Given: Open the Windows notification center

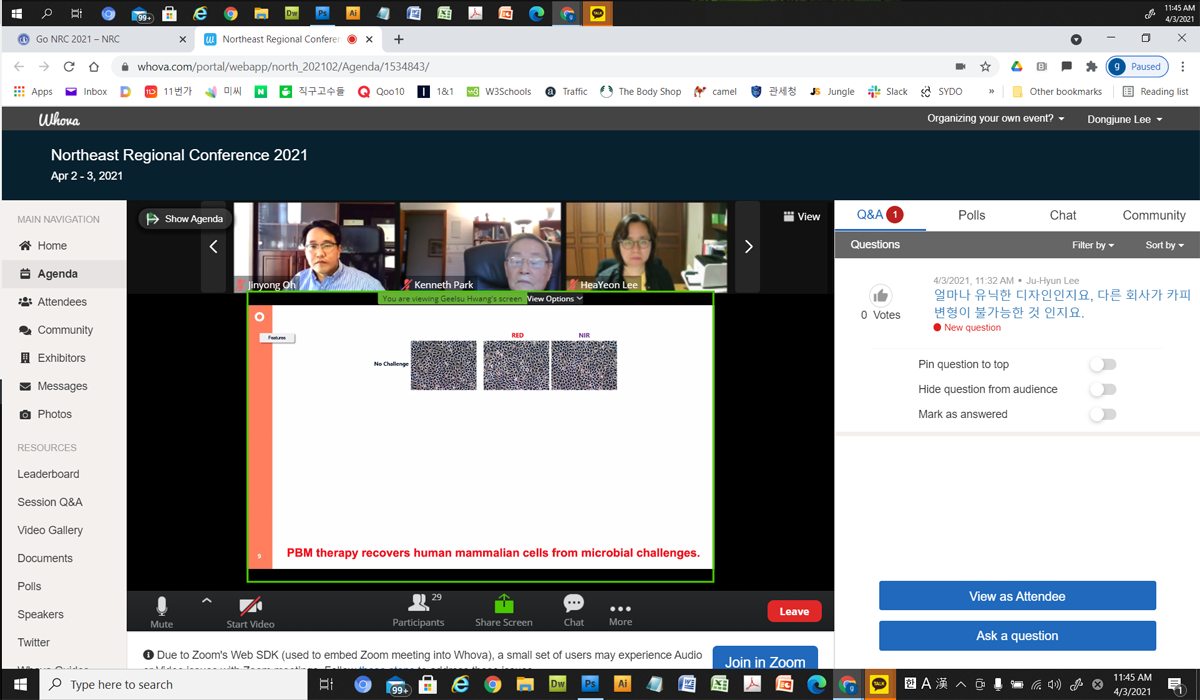Looking at the screenshot, I should pyautogui.click(x=1176, y=684).
